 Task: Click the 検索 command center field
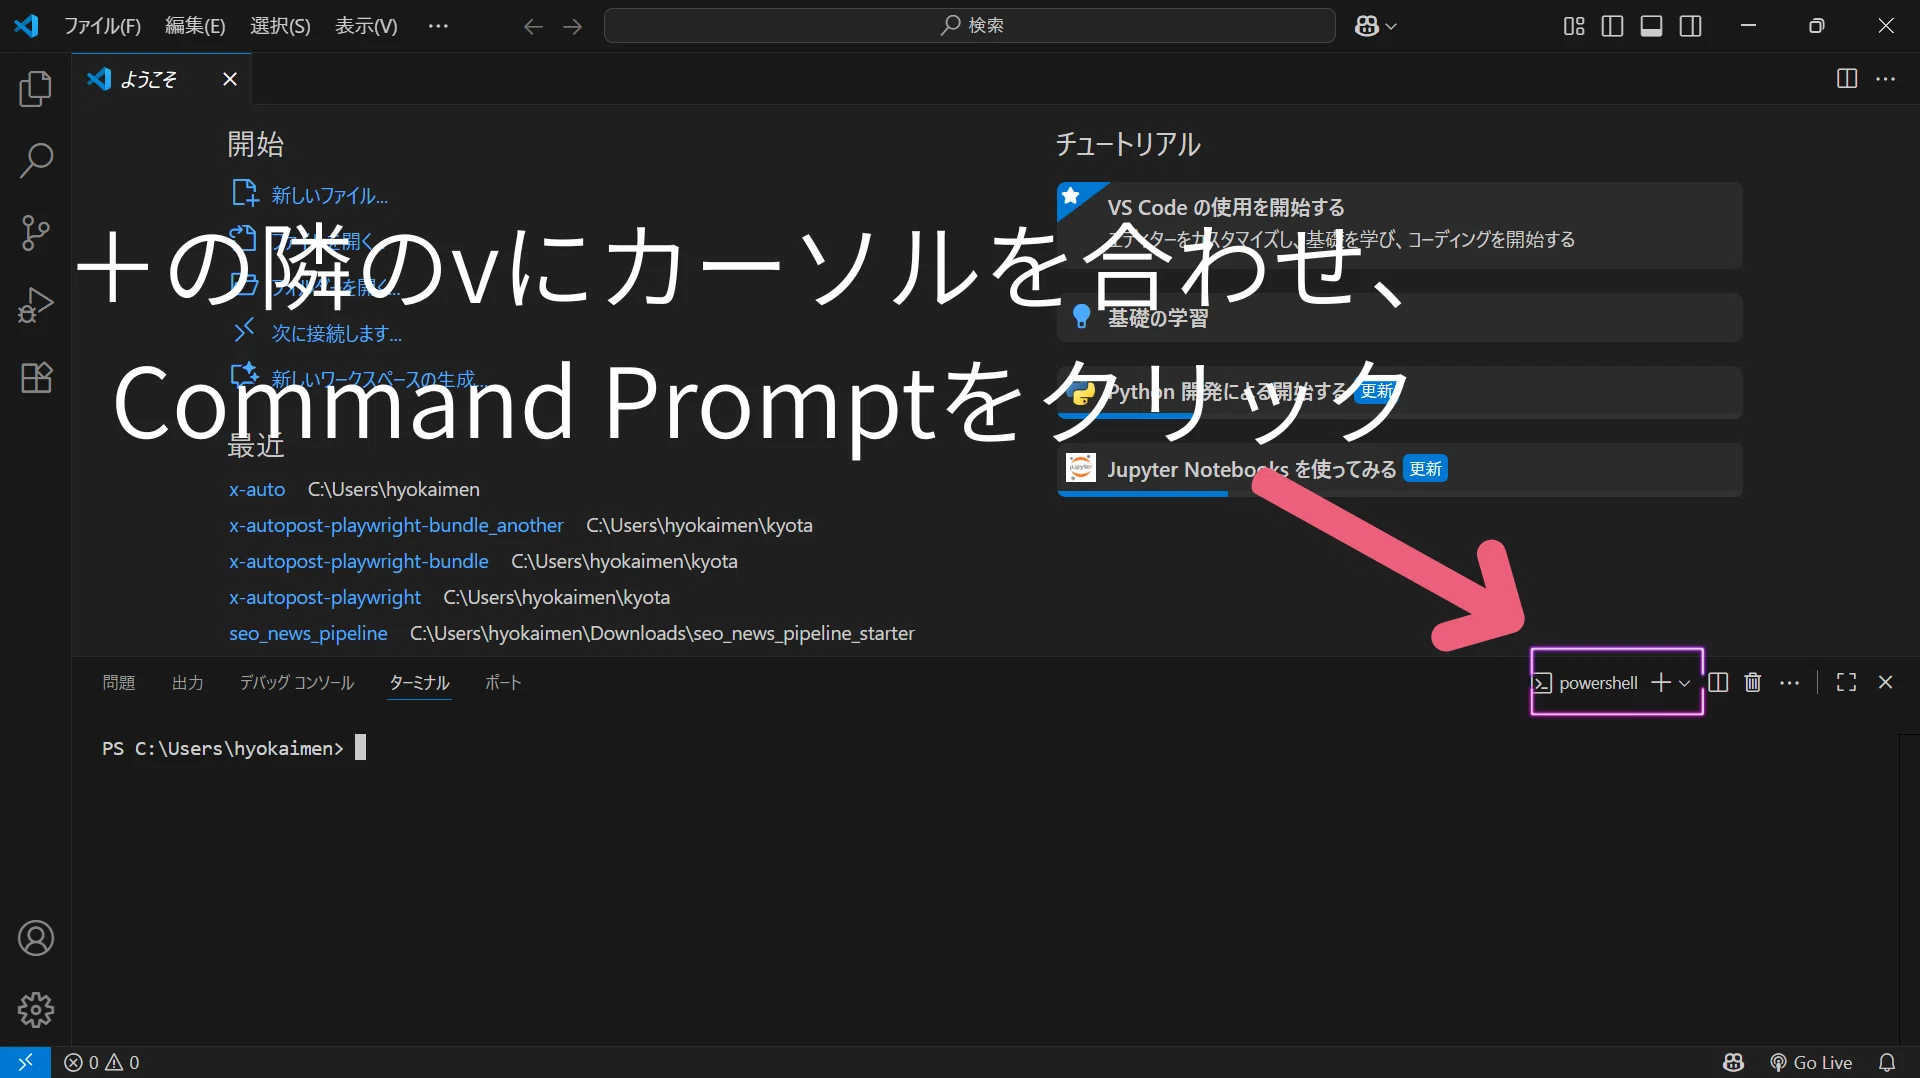click(970, 26)
